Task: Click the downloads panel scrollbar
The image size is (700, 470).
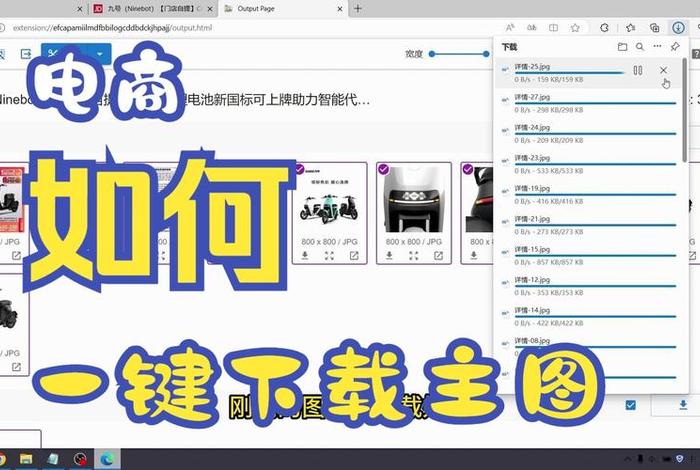Action: pos(684,110)
